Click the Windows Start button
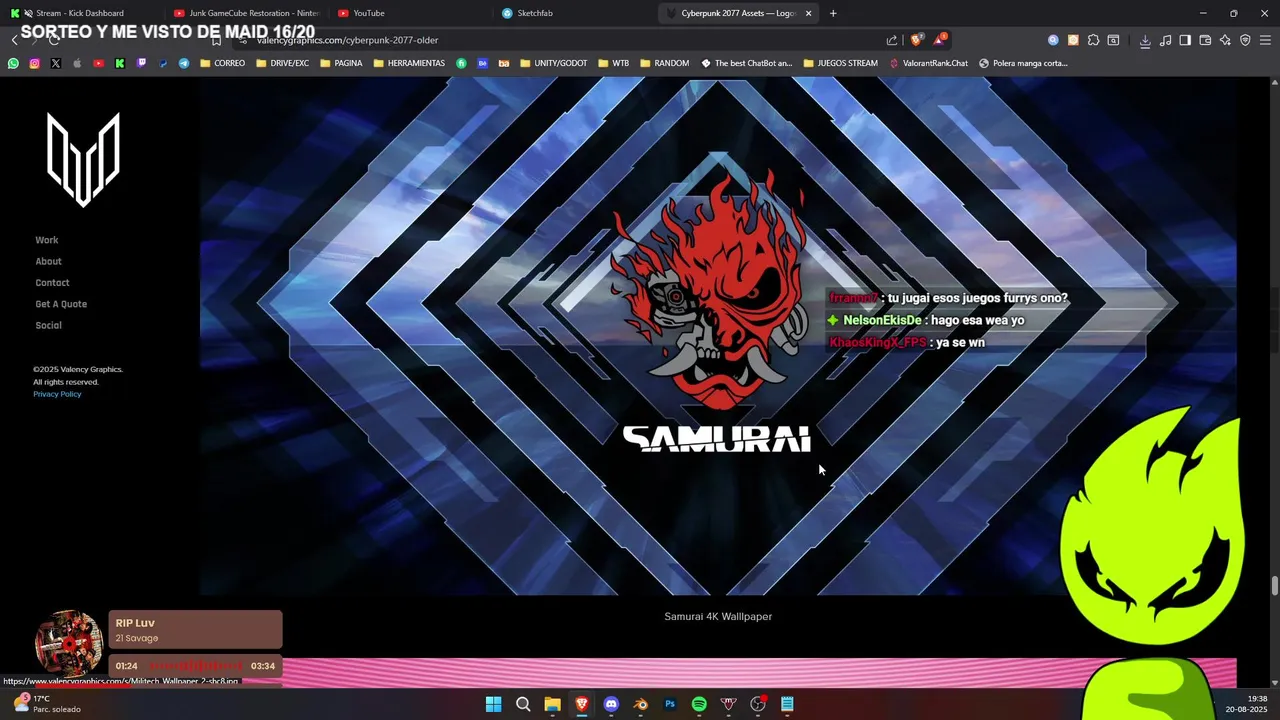 (493, 704)
